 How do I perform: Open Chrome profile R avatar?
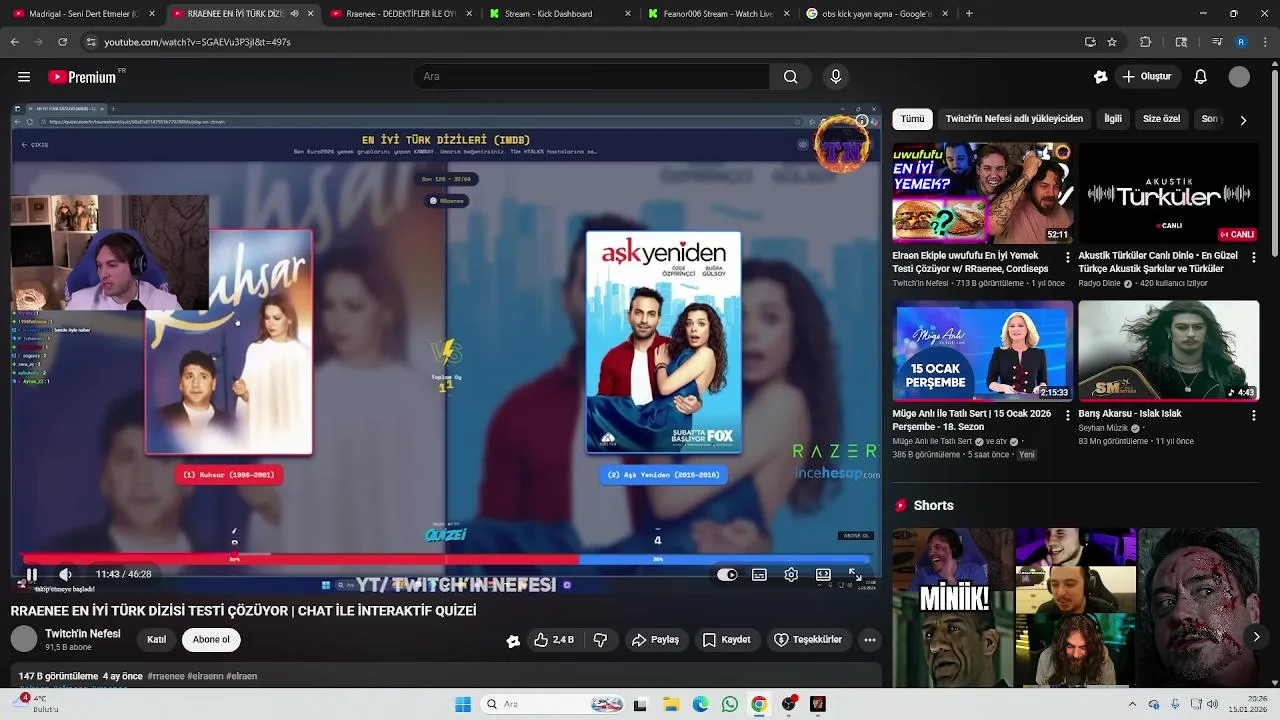1241,42
